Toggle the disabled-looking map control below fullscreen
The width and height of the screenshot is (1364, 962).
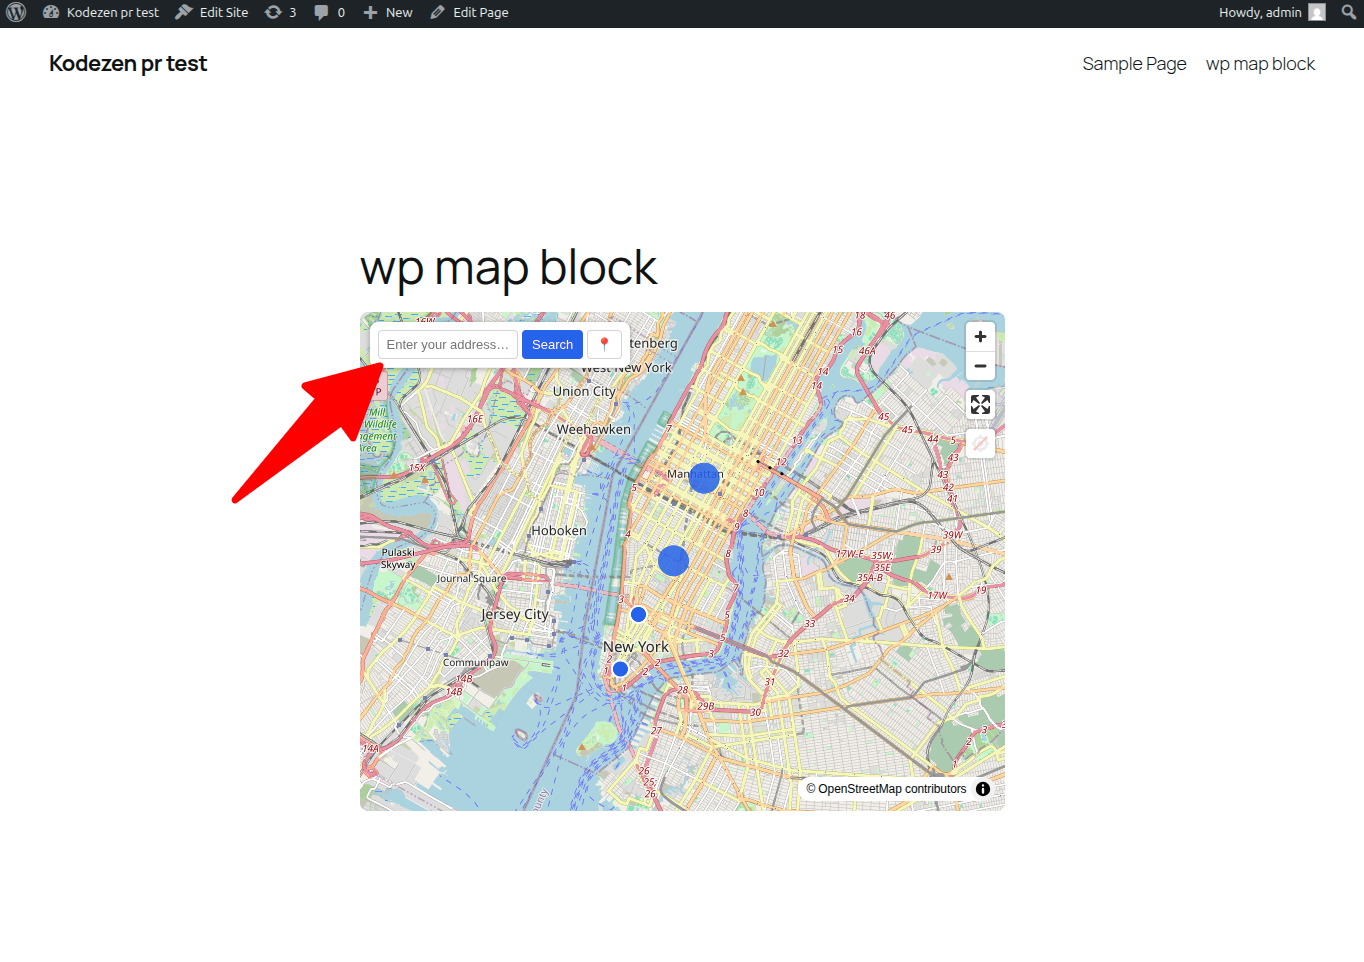[980, 443]
